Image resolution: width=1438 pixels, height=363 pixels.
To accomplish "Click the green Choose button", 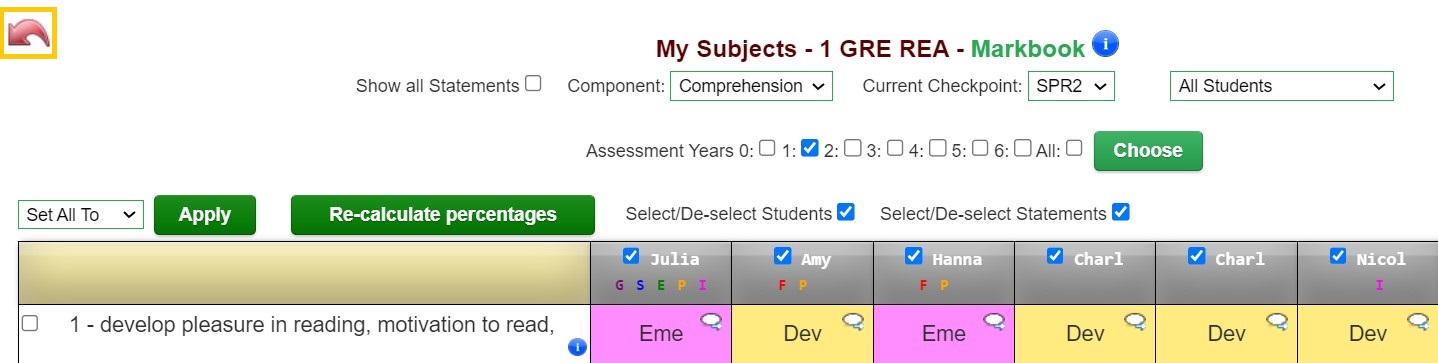I will [1148, 151].
